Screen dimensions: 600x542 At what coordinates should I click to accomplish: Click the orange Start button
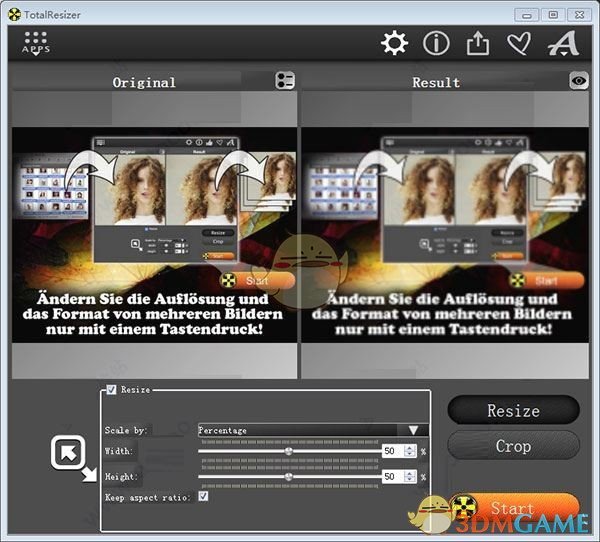515,508
